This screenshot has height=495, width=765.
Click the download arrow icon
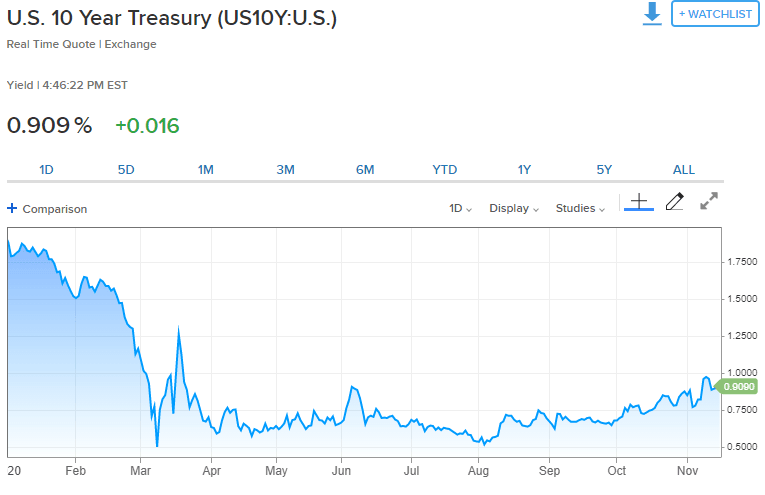point(652,14)
